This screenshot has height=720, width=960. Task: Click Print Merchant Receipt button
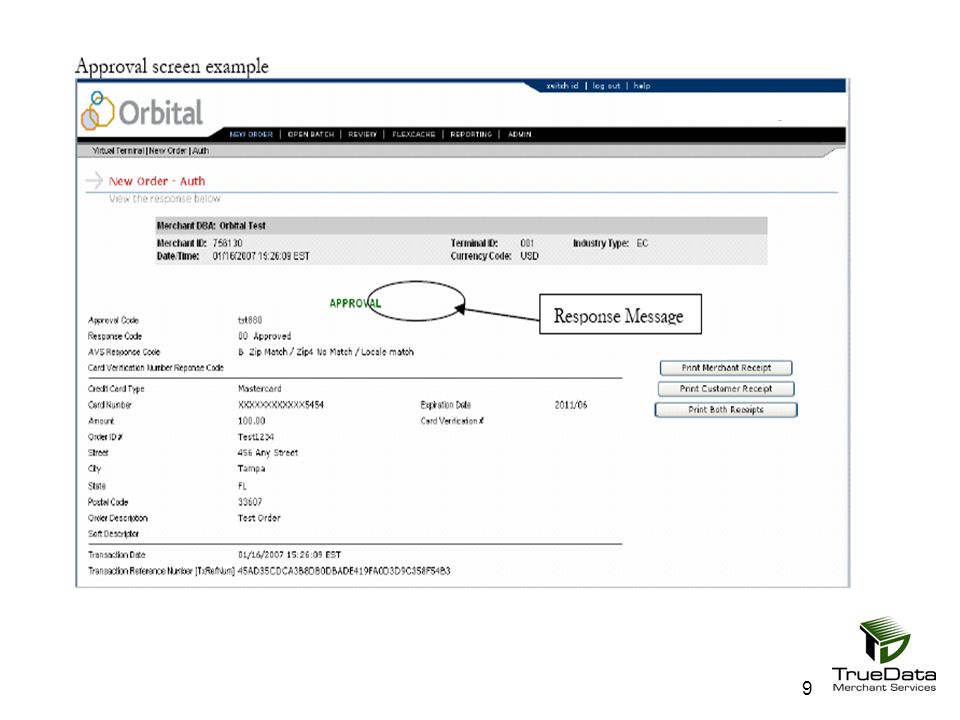pos(726,368)
